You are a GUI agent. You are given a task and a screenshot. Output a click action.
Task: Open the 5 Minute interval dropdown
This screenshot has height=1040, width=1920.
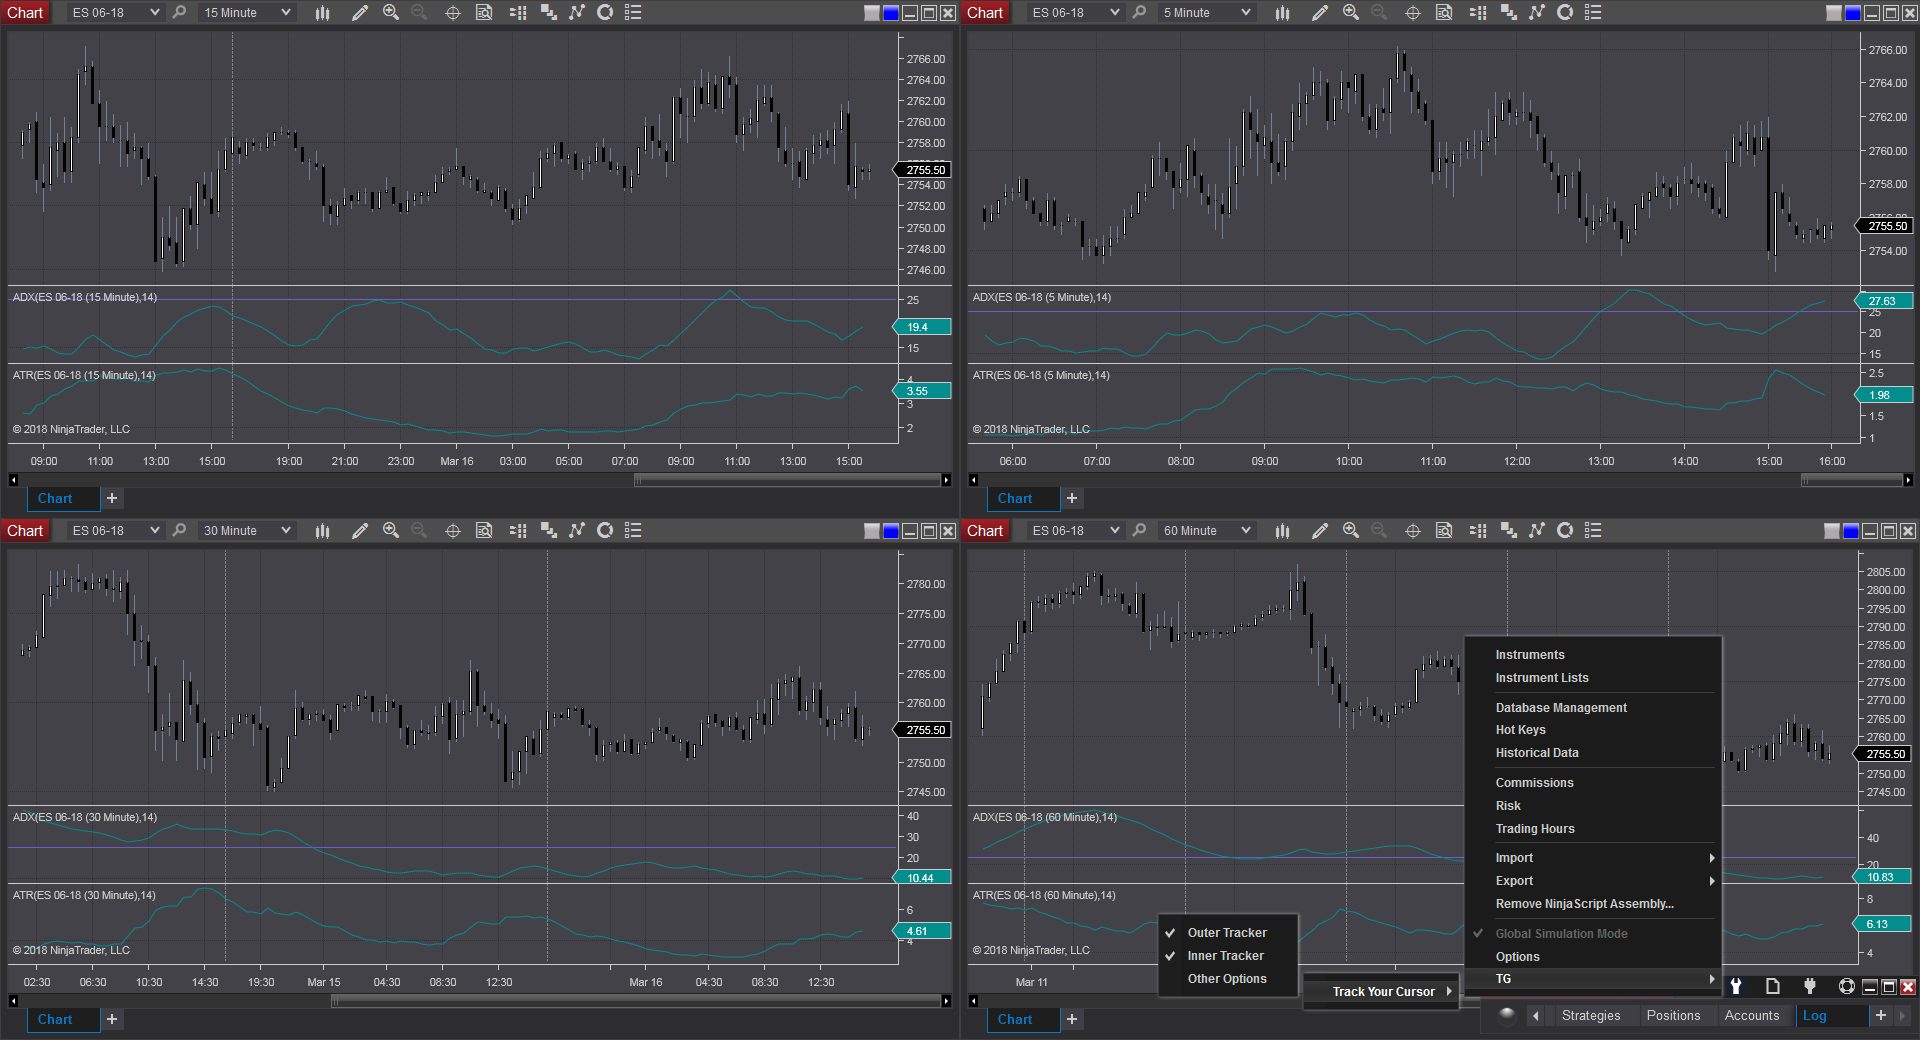point(1206,12)
